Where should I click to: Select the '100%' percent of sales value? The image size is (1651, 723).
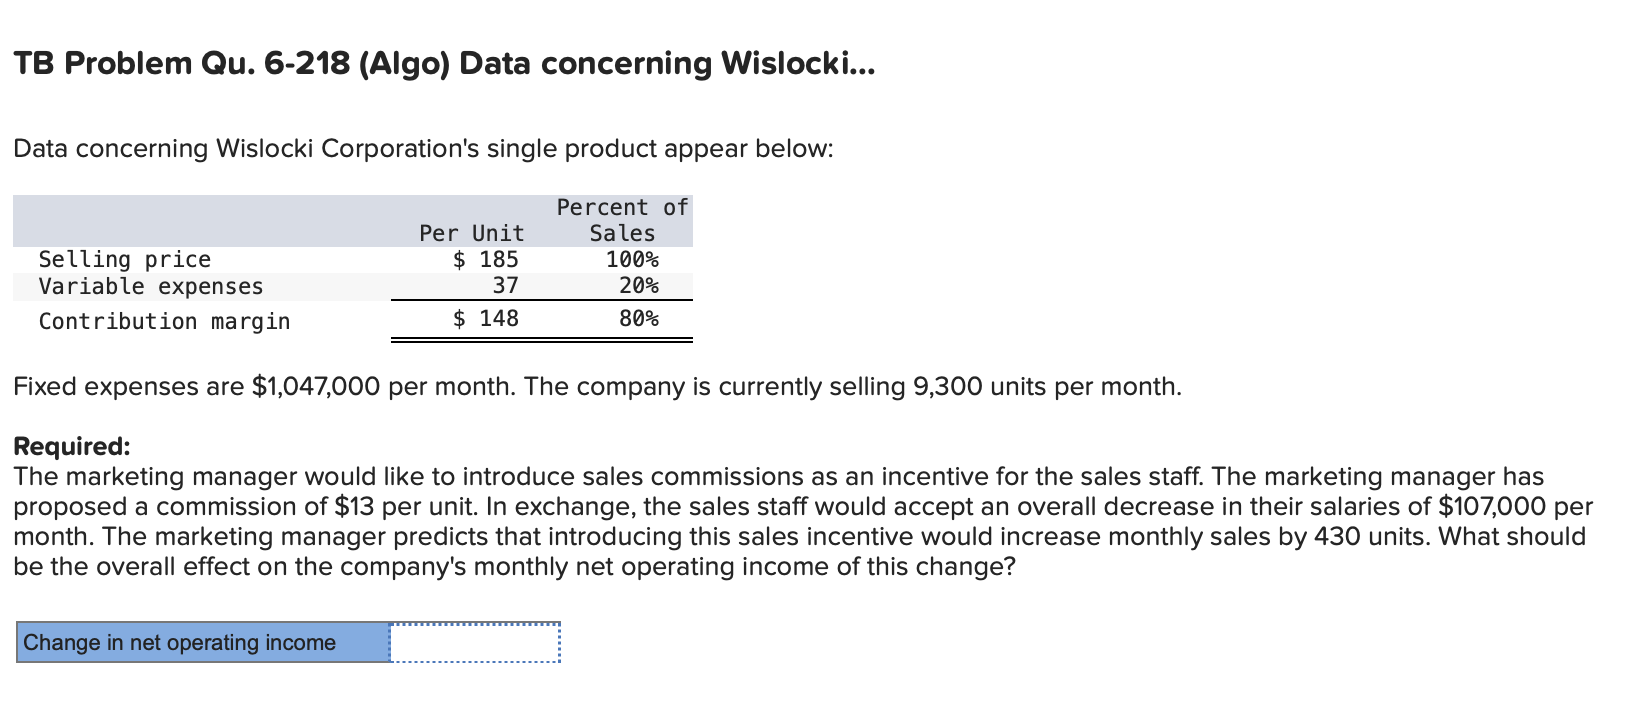pos(632,259)
